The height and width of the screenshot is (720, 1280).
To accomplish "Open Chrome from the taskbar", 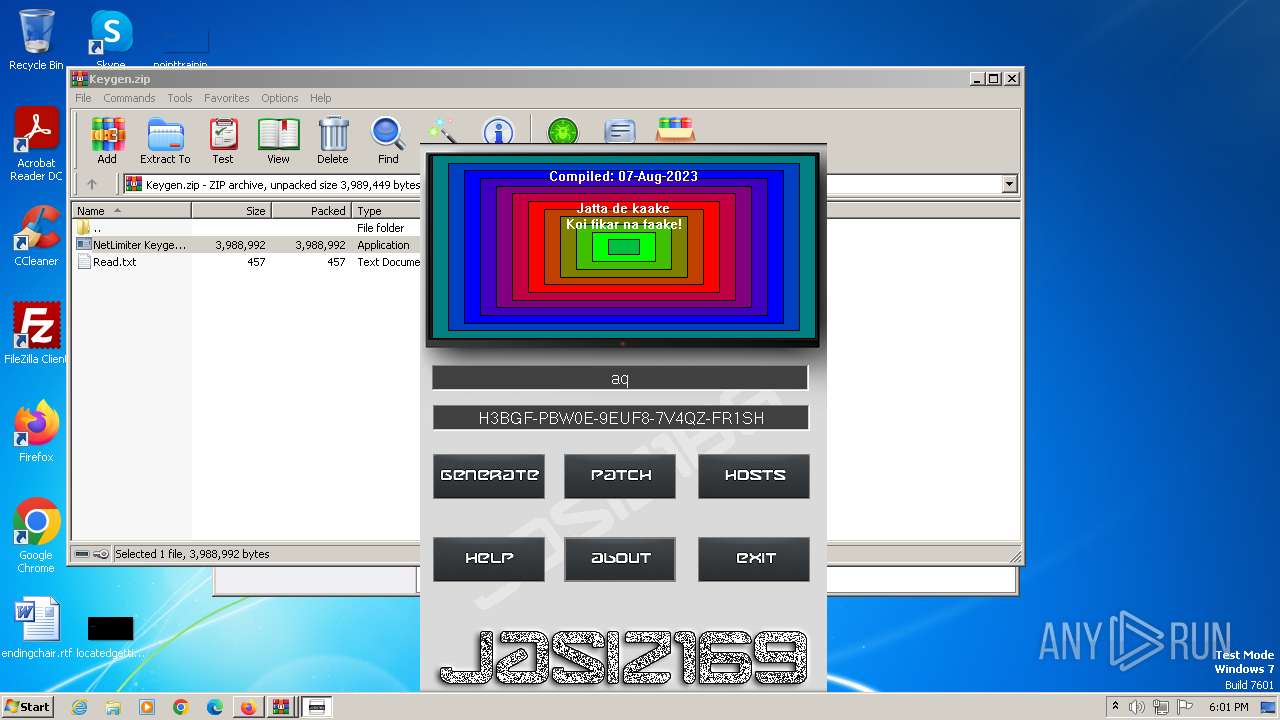I will 181,707.
